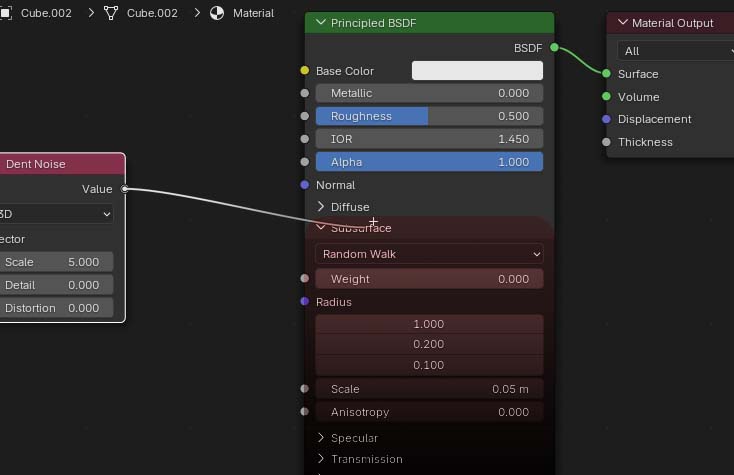Click the Anisotropy input socket

305,411
